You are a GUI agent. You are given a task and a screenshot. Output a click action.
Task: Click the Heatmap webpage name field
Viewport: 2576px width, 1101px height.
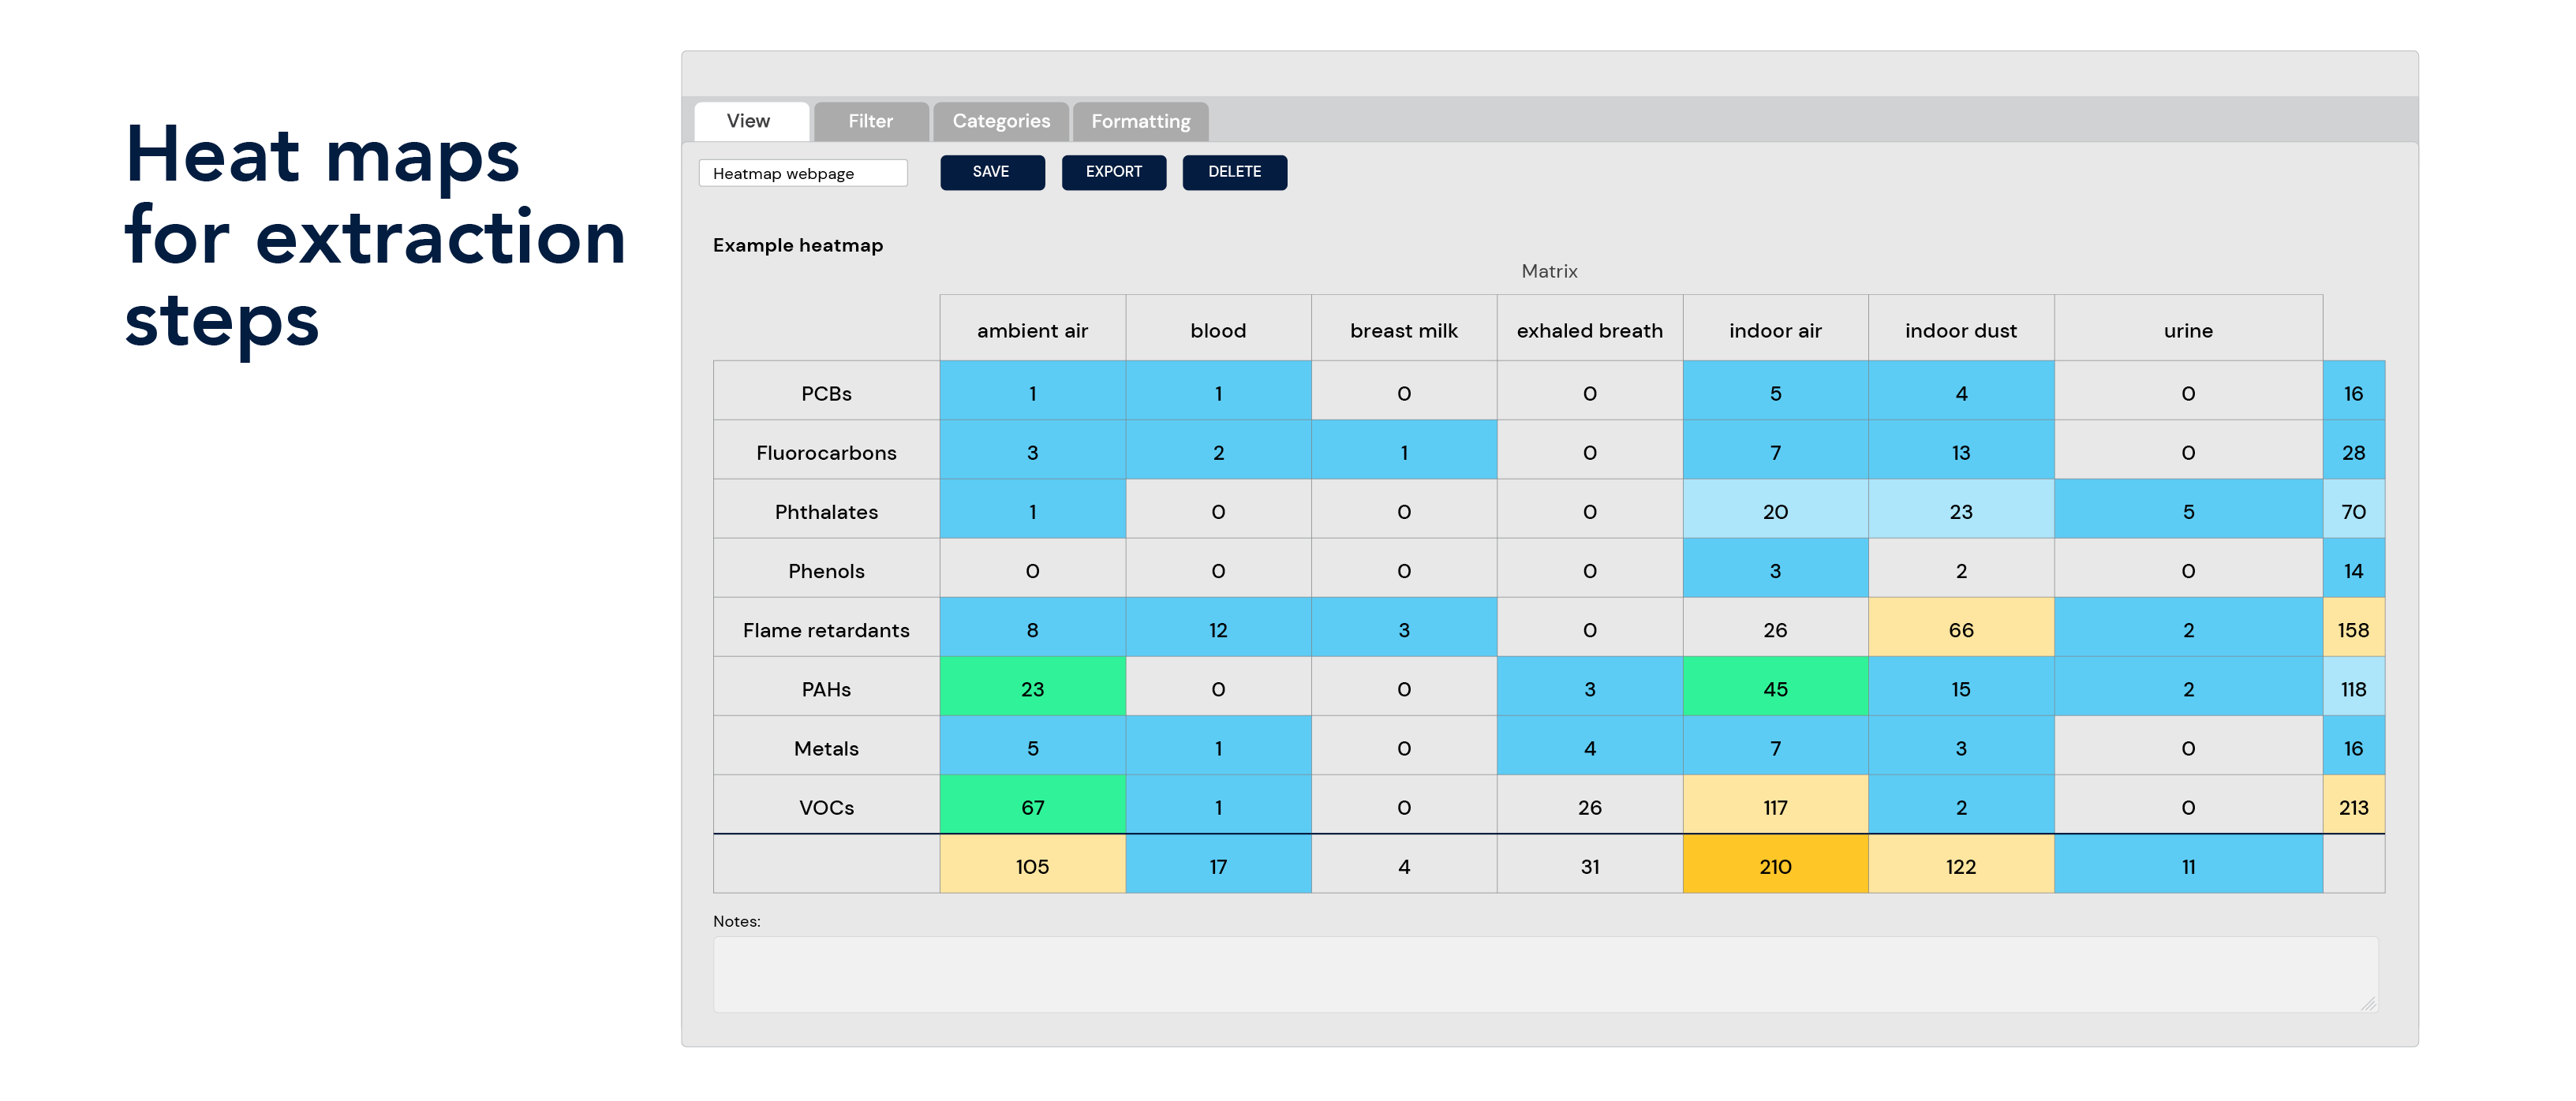point(802,173)
